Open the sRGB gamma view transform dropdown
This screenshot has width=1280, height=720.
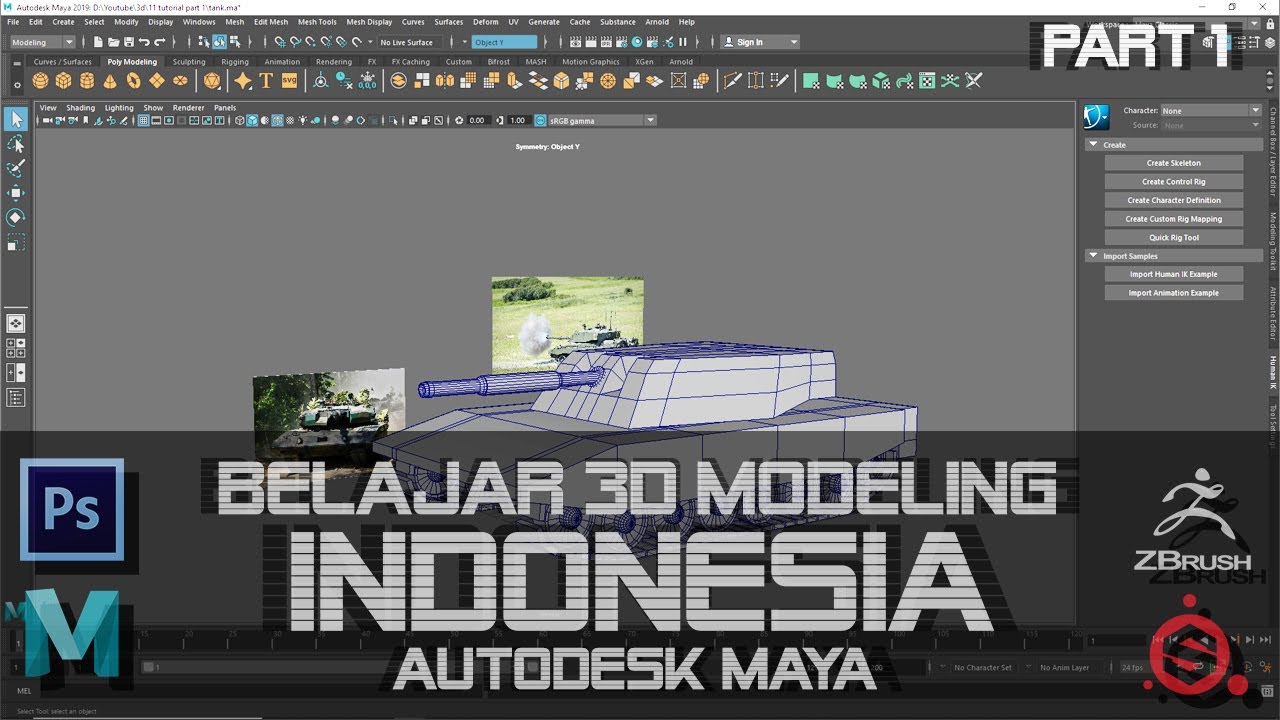coord(602,120)
